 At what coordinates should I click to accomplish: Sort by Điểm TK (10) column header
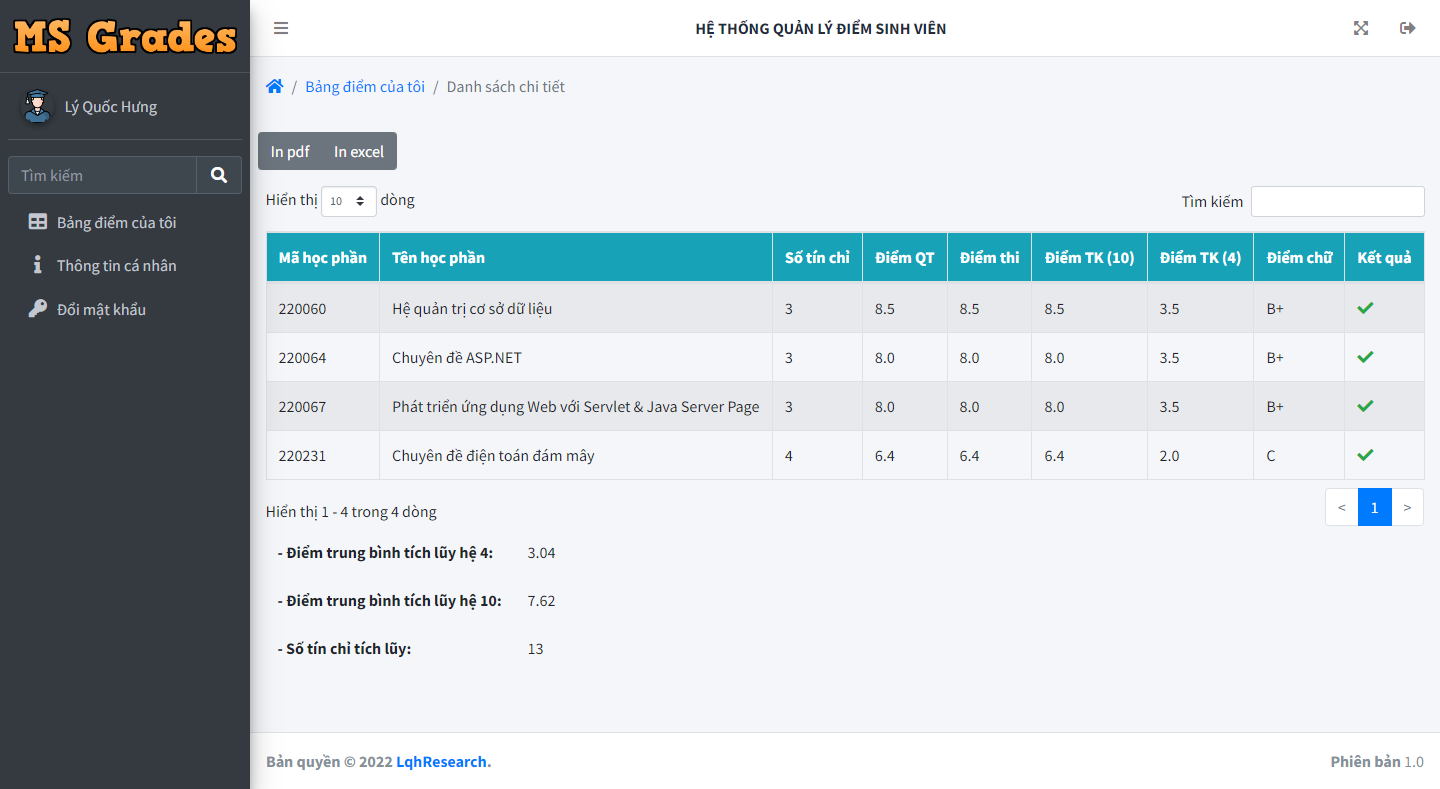coord(1089,258)
